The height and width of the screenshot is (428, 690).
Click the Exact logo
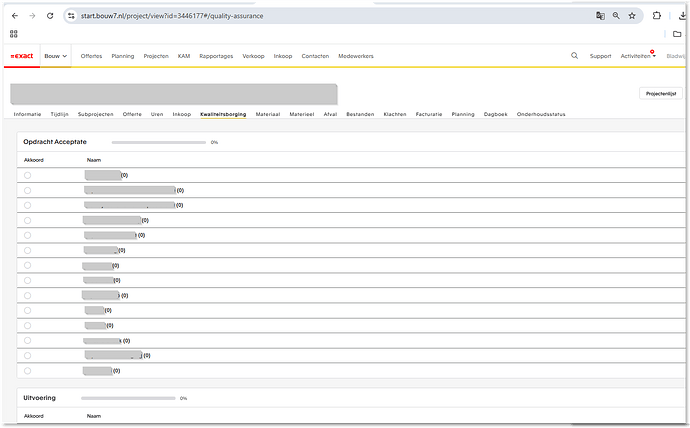click(21, 56)
